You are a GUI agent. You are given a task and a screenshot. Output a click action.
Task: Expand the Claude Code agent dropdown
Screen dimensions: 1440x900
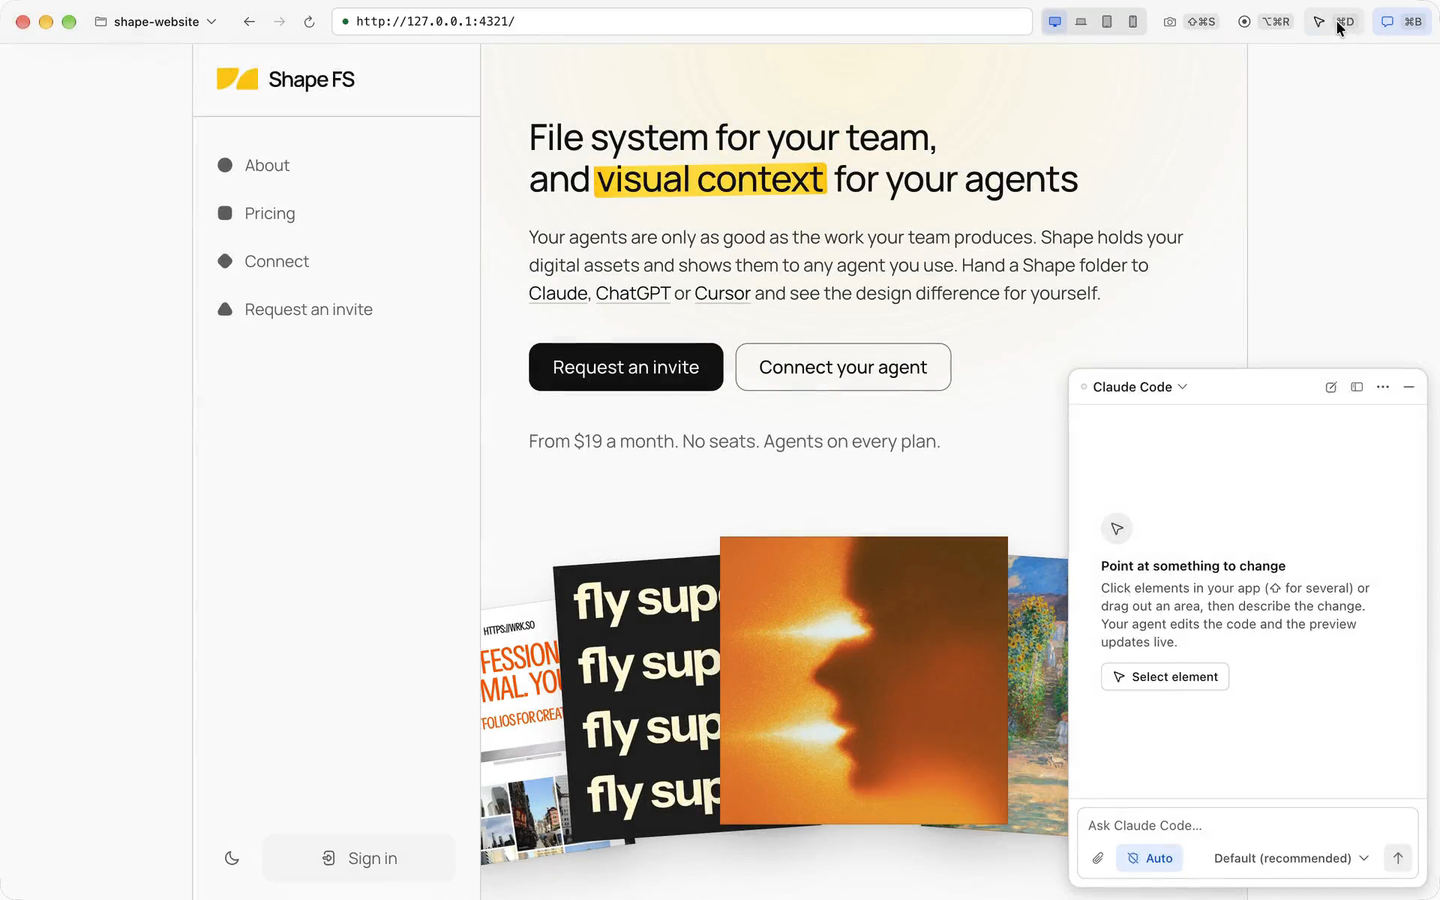tap(1139, 387)
